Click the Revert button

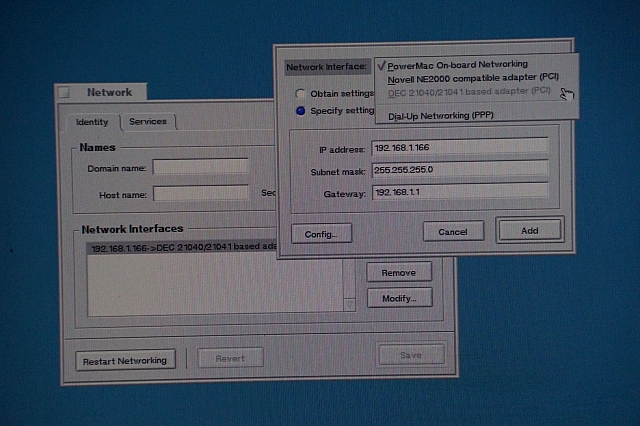[x=230, y=358]
